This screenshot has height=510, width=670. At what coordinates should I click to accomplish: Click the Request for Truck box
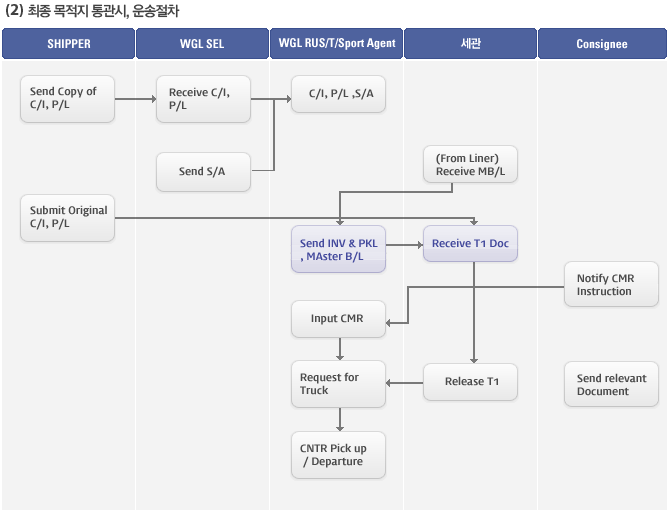tap(338, 384)
